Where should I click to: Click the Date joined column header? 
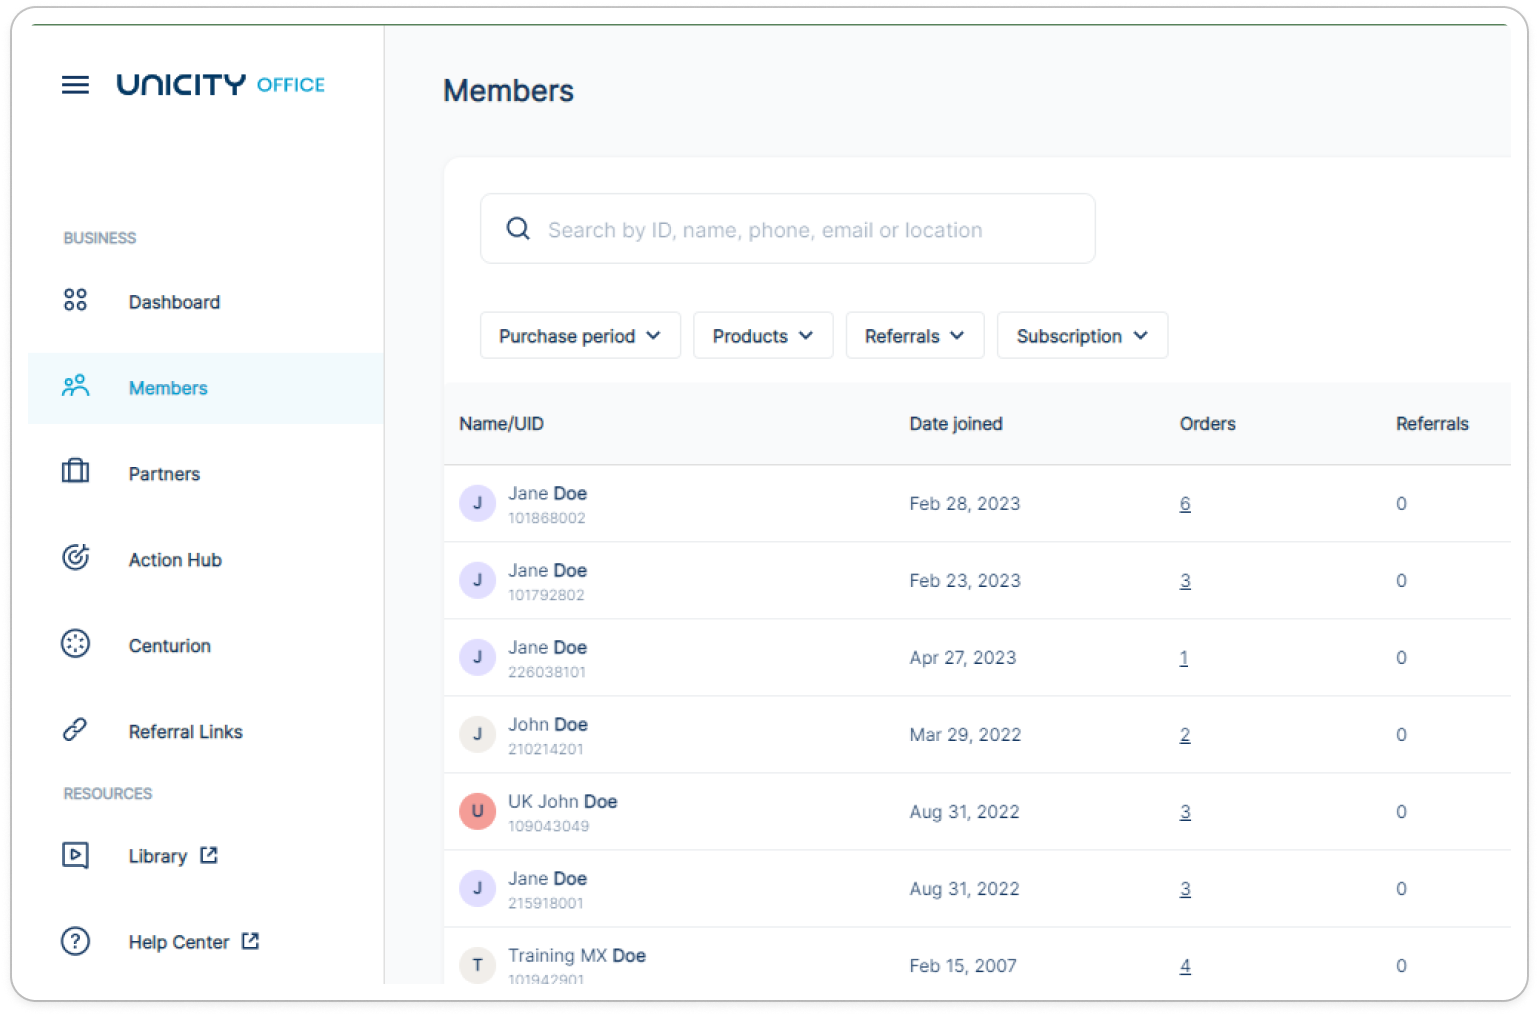[x=955, y=424]
